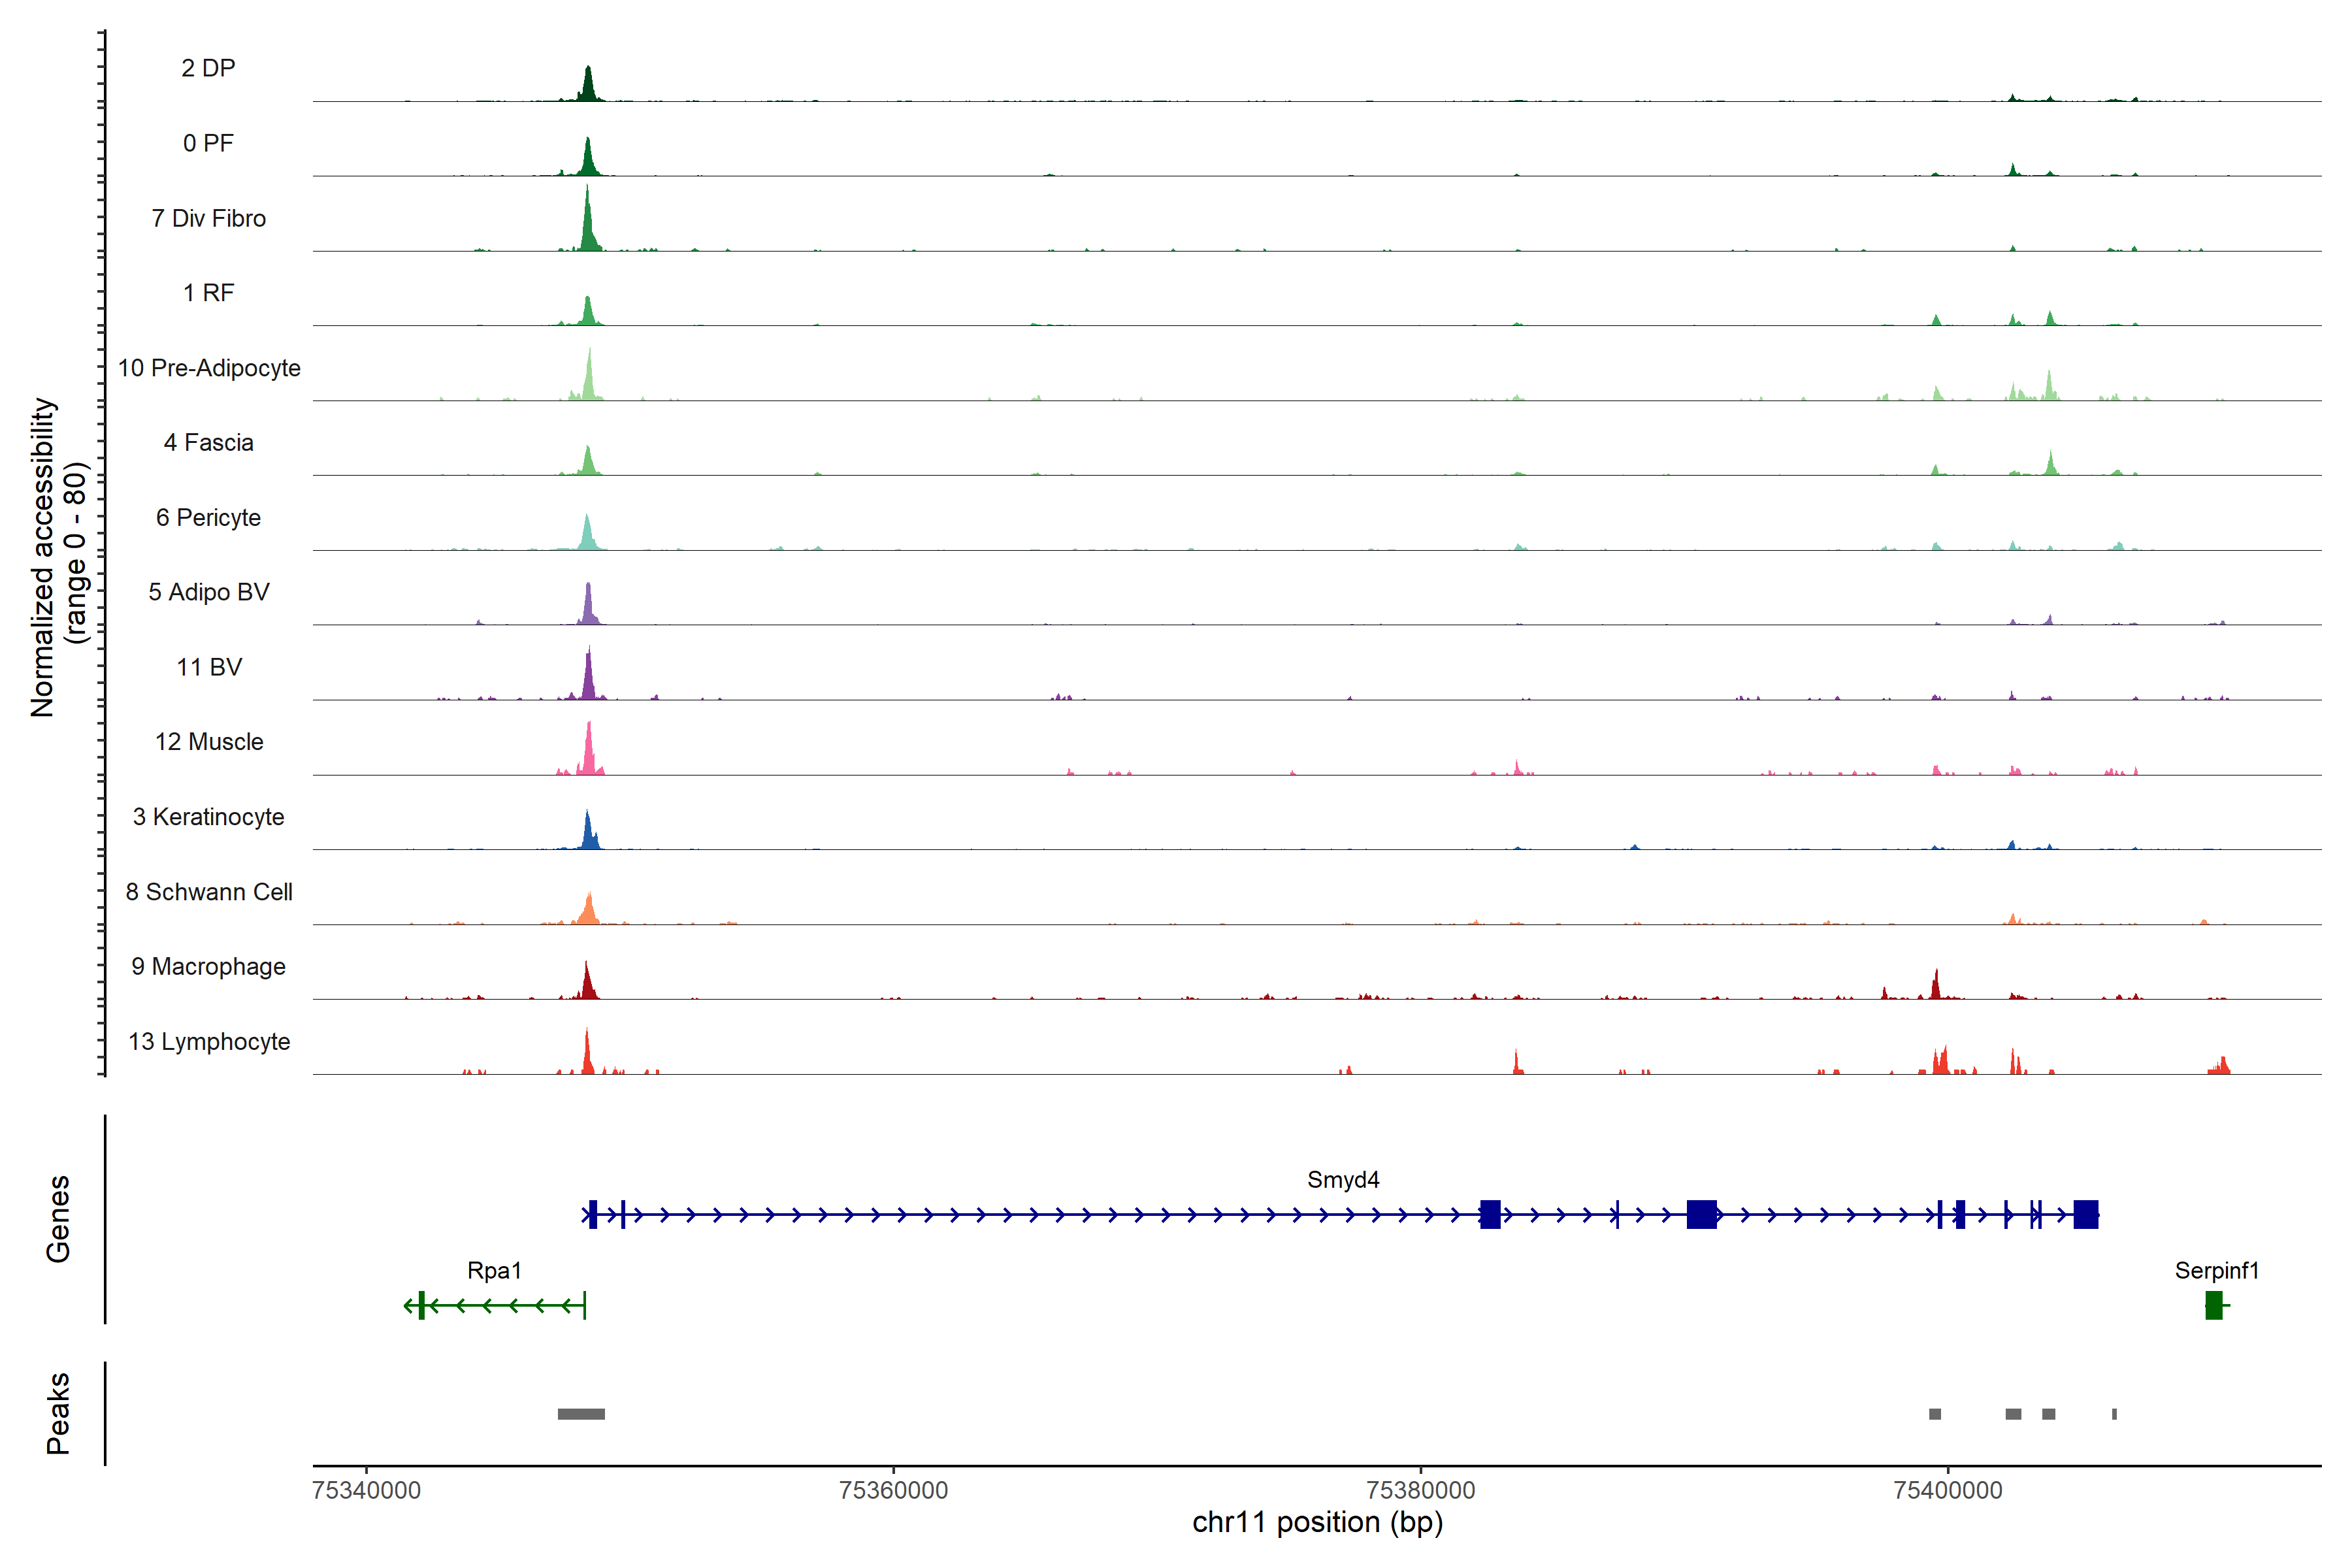Click the Smyd4 gene label
The width and height of the screenshot is (2352, 1568).
click(1343, 1180)
